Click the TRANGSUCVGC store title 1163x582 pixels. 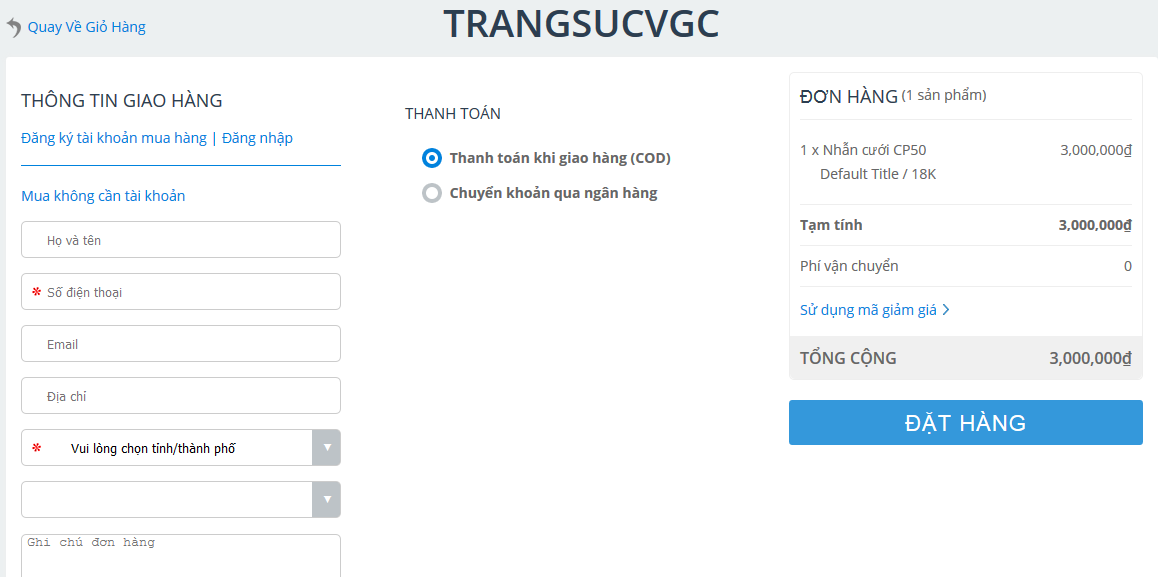[x=582, y=24]
